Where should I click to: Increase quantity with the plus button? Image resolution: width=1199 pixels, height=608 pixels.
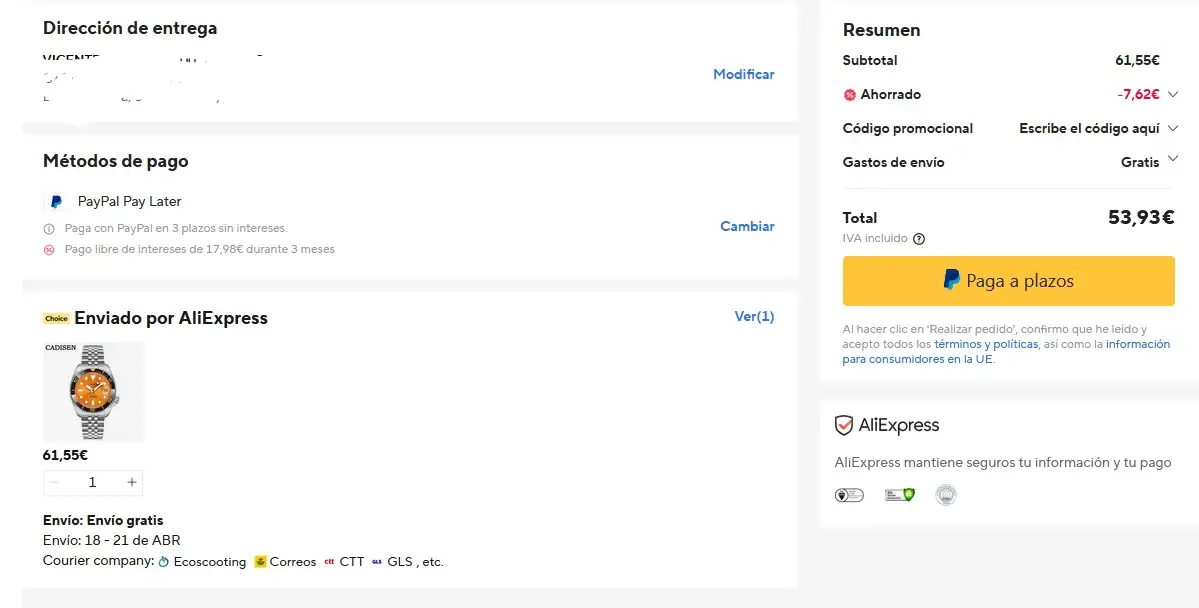coord(132,482)
